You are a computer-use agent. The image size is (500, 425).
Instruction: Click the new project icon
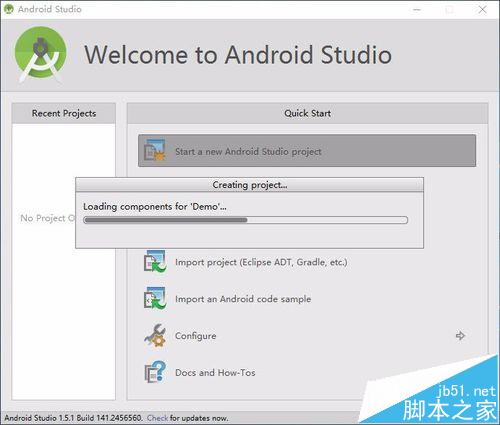154,151
